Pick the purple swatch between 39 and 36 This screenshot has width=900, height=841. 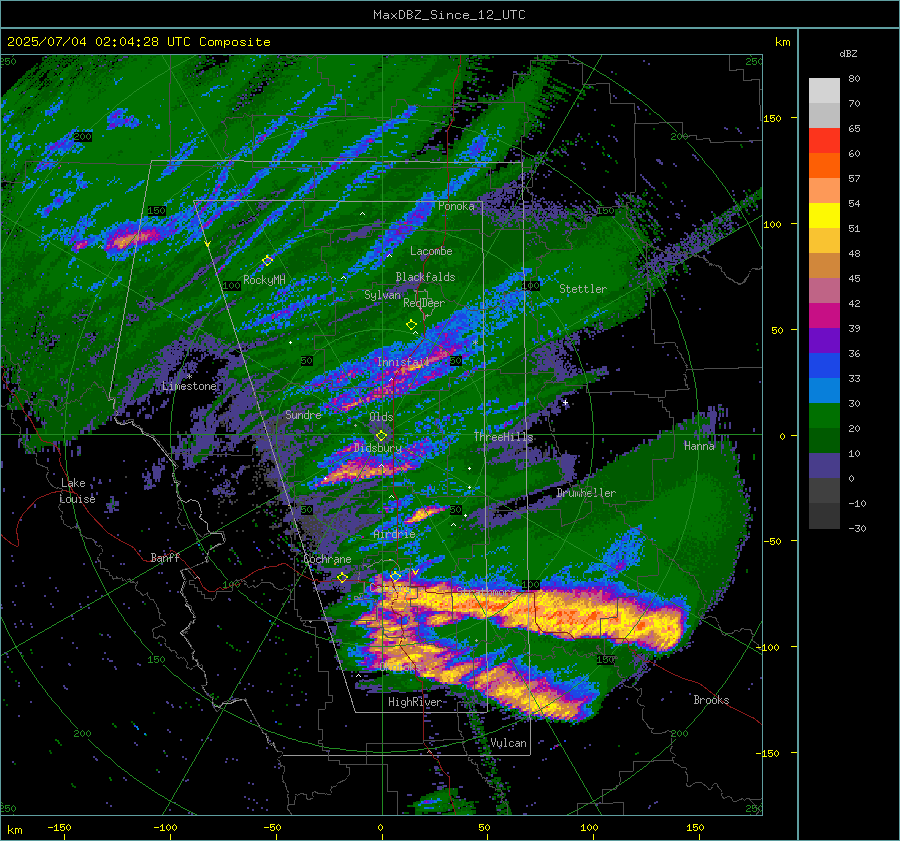coord(824,341)
